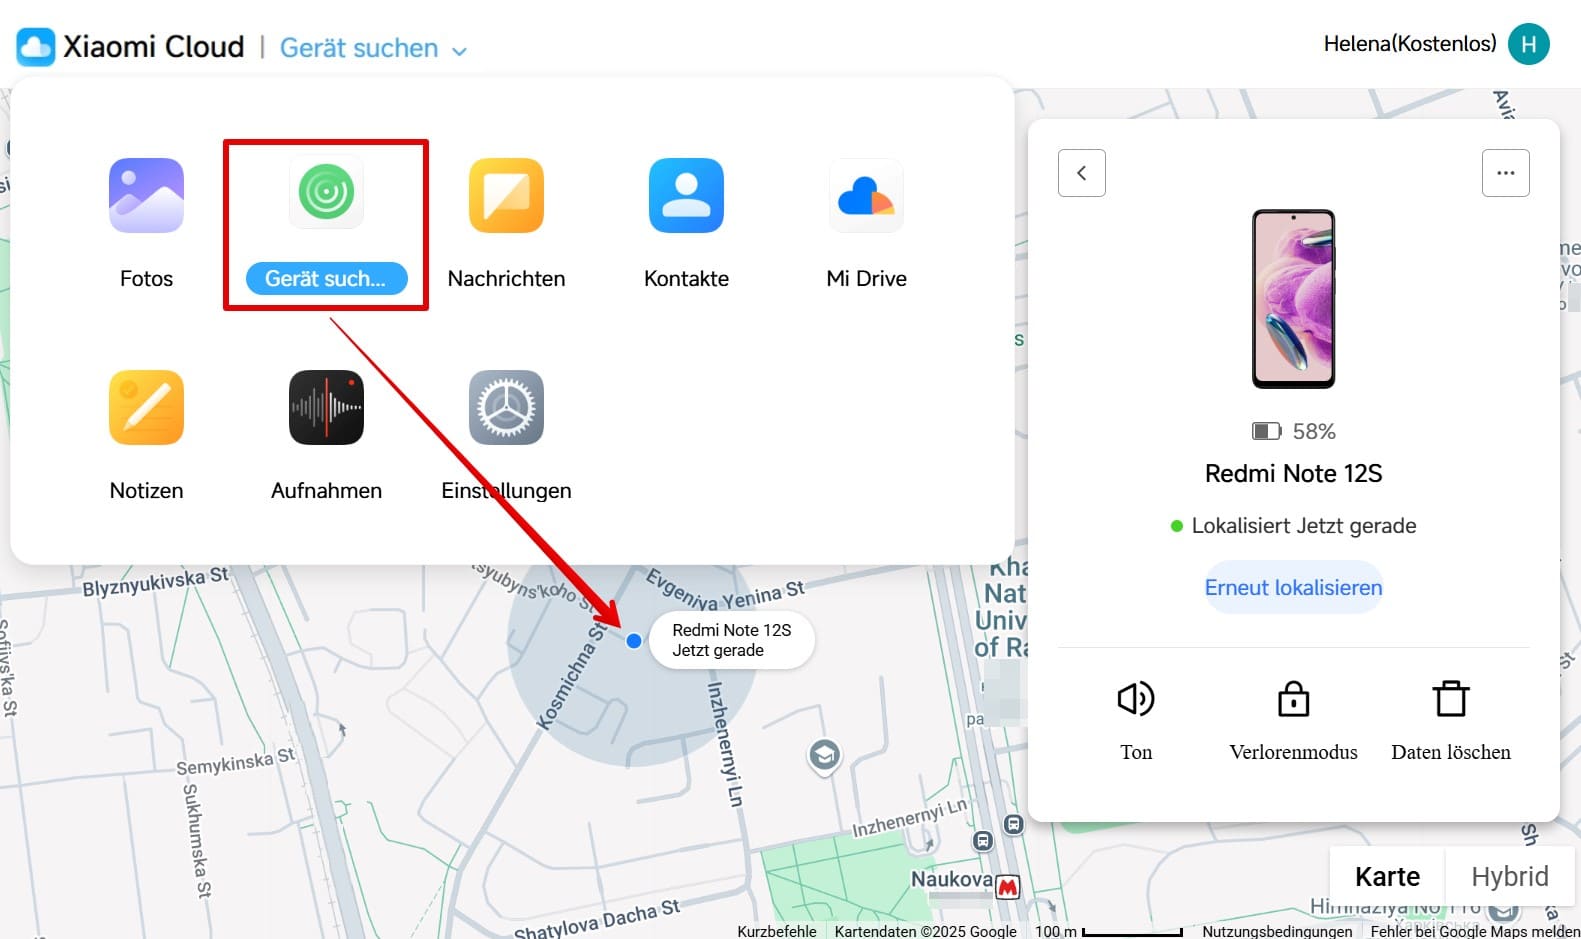The height and width of the screenshot is (939, 1581).
Task: Click the Aufnahmen label
Action: point(326,491)
